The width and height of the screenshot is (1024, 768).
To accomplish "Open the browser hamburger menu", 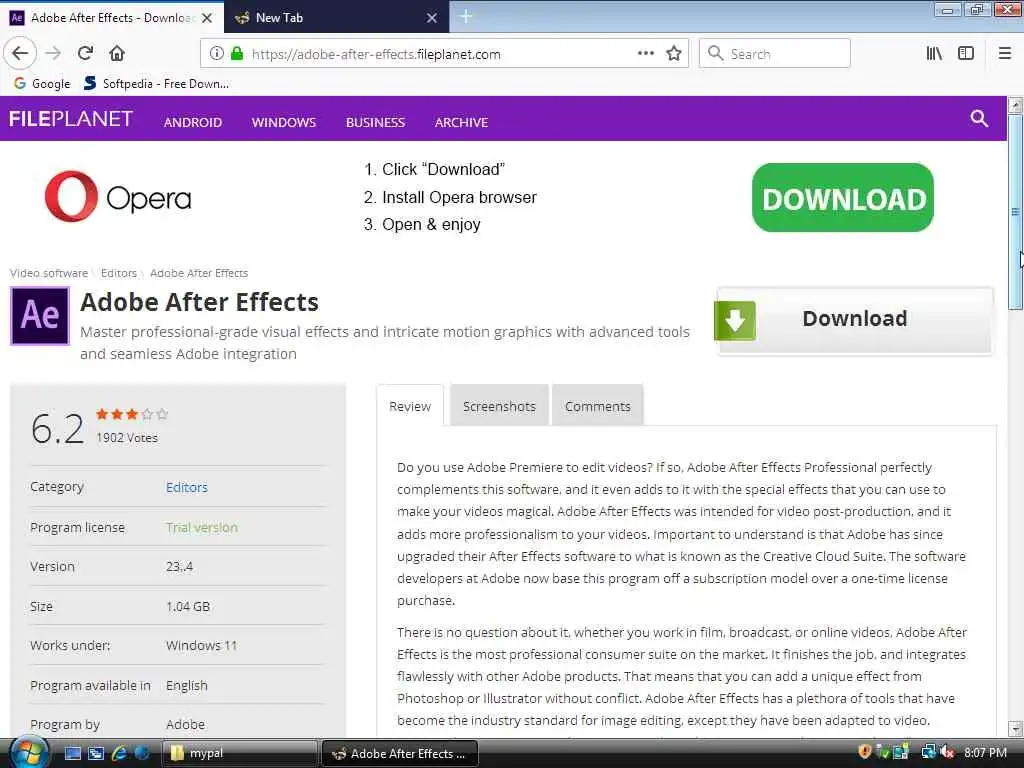I will tap(1004, 54).
